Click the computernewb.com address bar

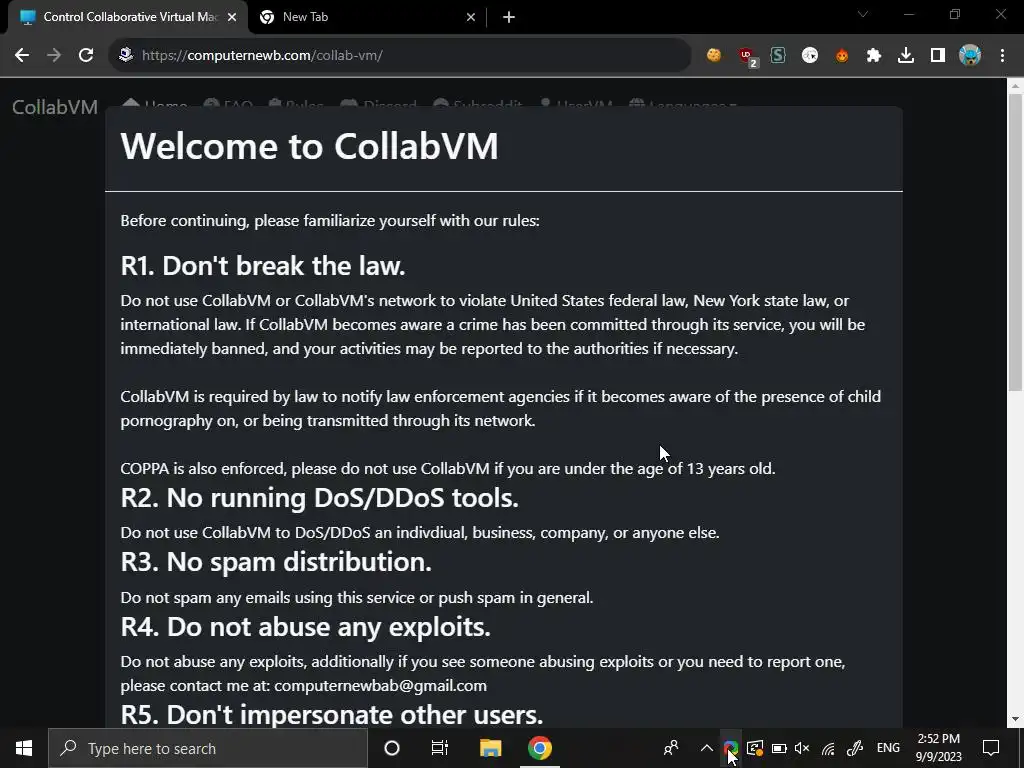400,55
